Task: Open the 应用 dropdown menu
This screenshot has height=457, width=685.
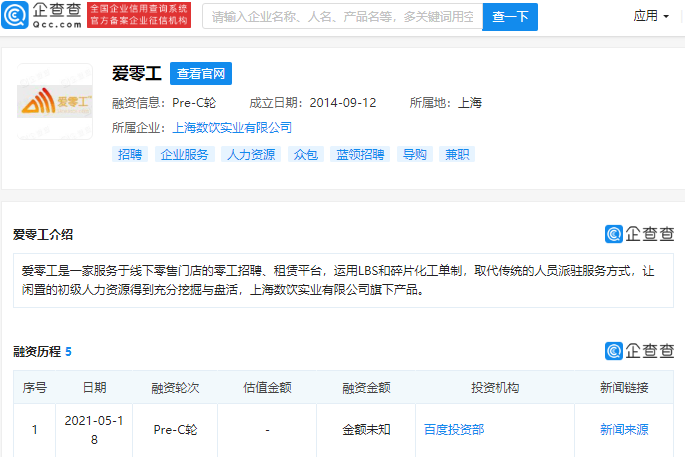Action: pyautogui.click(x=651, y=16)
